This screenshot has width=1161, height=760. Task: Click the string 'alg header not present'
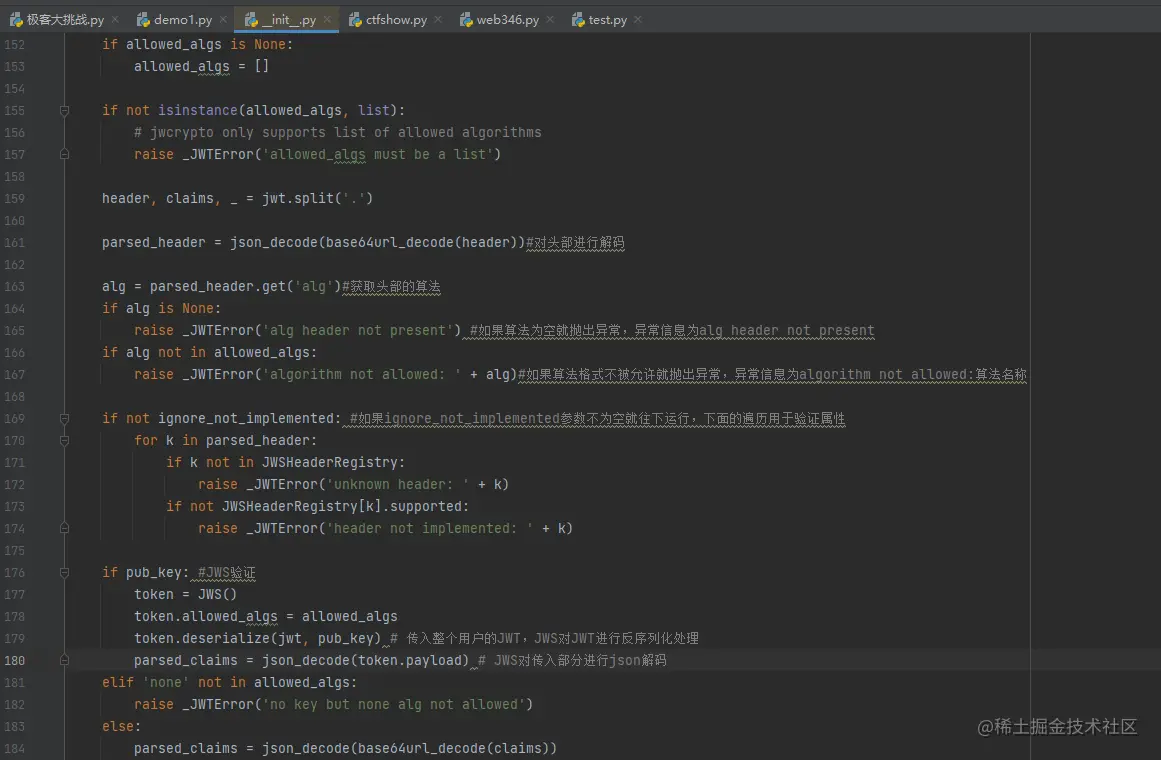click(358, 330)
